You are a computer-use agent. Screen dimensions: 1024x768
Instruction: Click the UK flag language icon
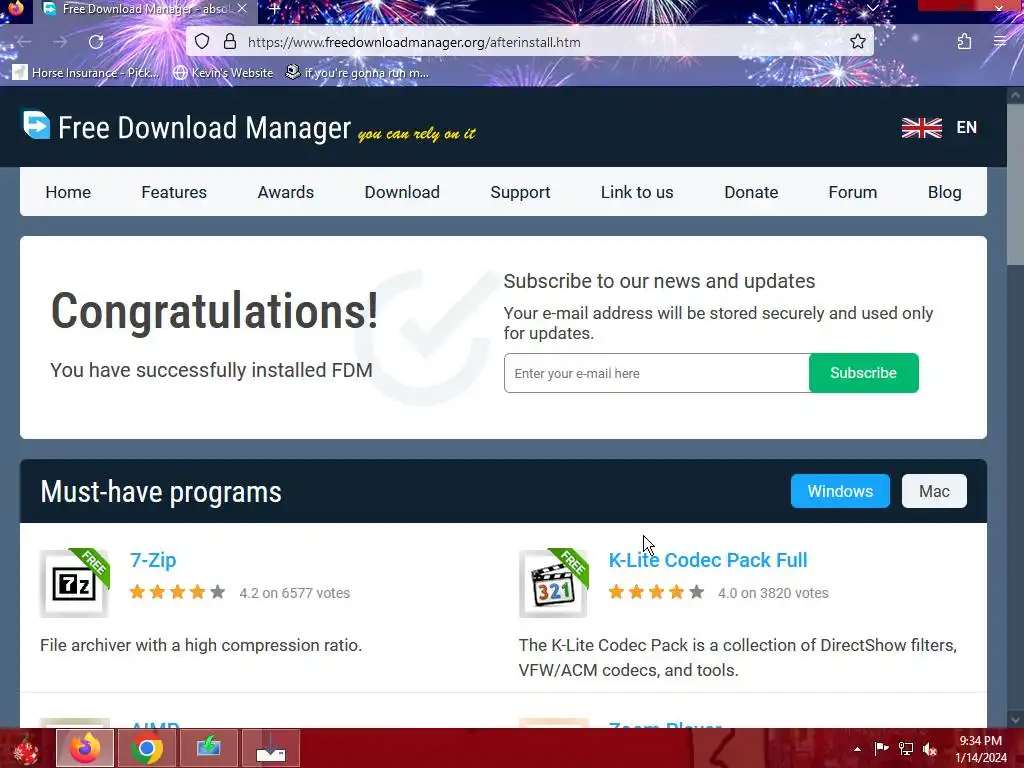[x=921, y=127]
